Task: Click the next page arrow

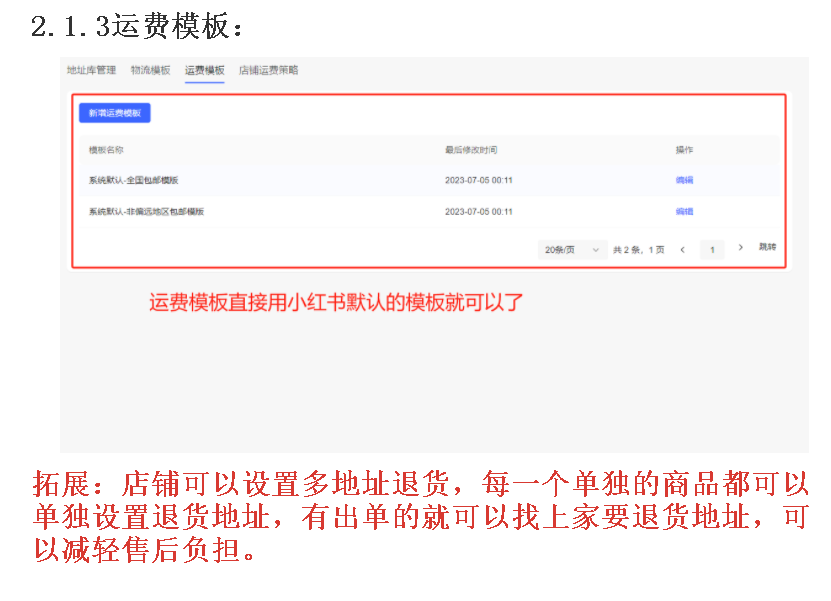Action: [x=740, y=247]
